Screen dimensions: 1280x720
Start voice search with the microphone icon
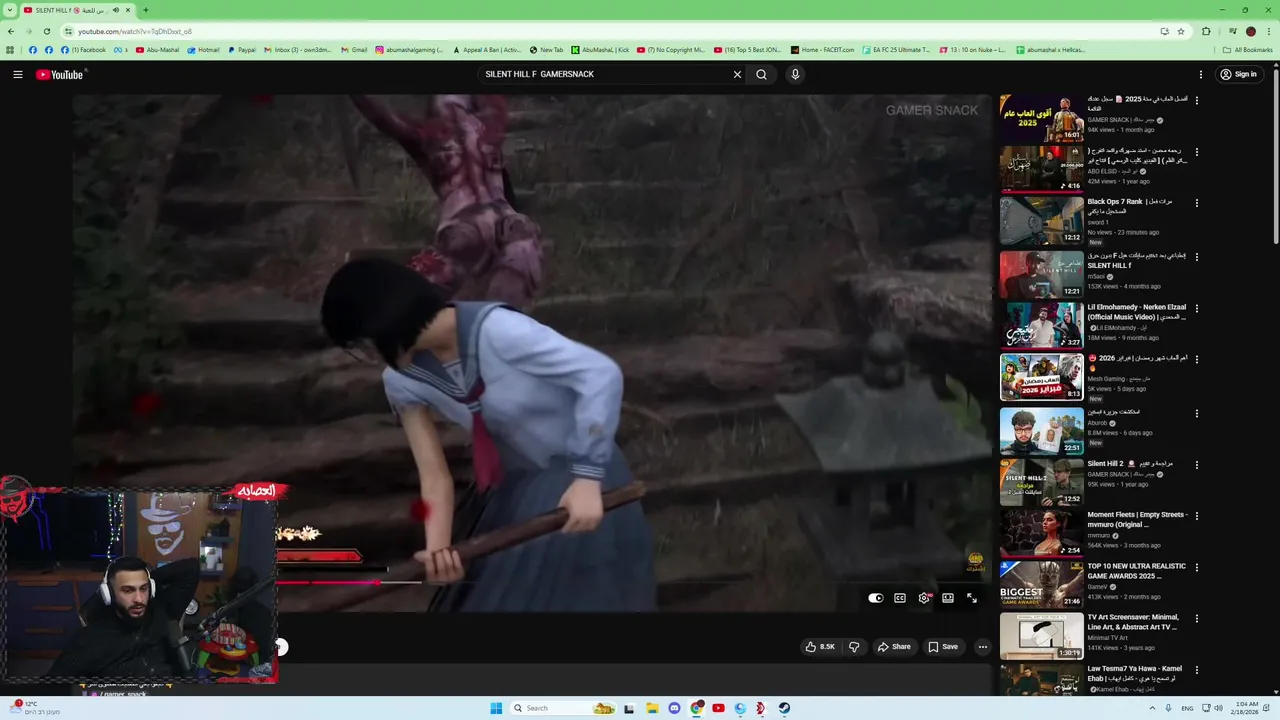795,74
